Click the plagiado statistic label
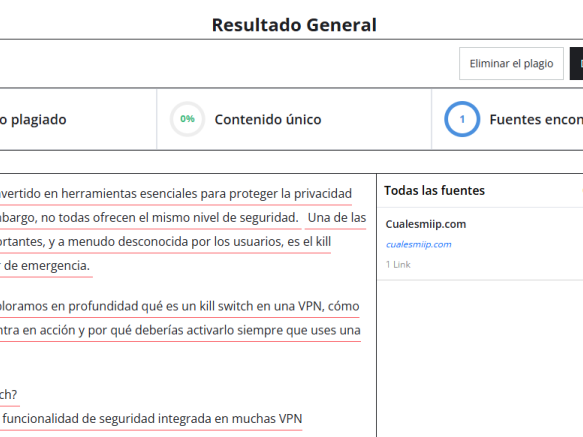The width and height of the screenshot is (583, 437). [33, 120]
